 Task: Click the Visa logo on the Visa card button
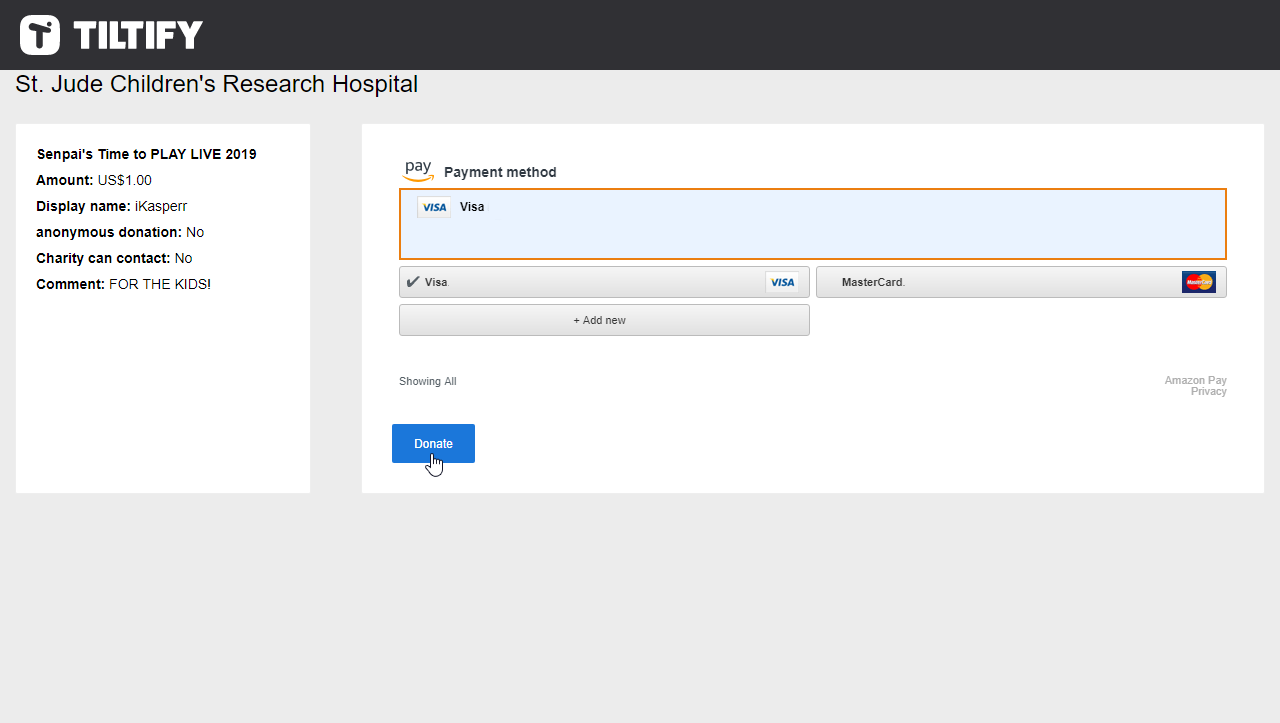tap(782, 282)
